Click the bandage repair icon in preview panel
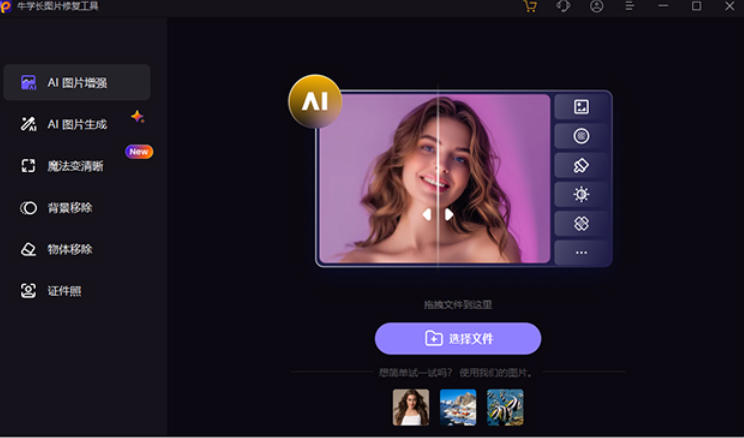Image resolution: width=744 pixels, height=438 pixels. [x=581, y=223]
